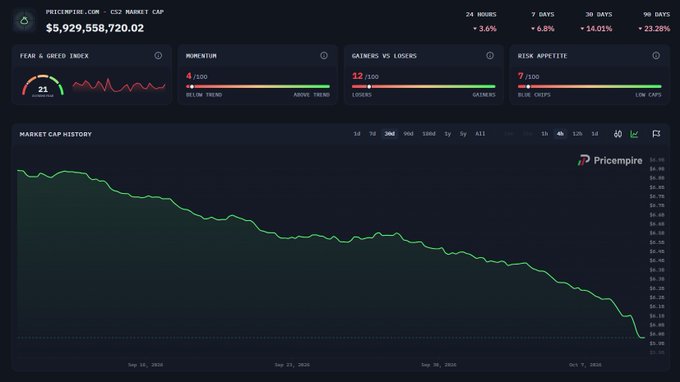Toggle the flag events icon
680x382 pixels.
(x=657, y=134)
